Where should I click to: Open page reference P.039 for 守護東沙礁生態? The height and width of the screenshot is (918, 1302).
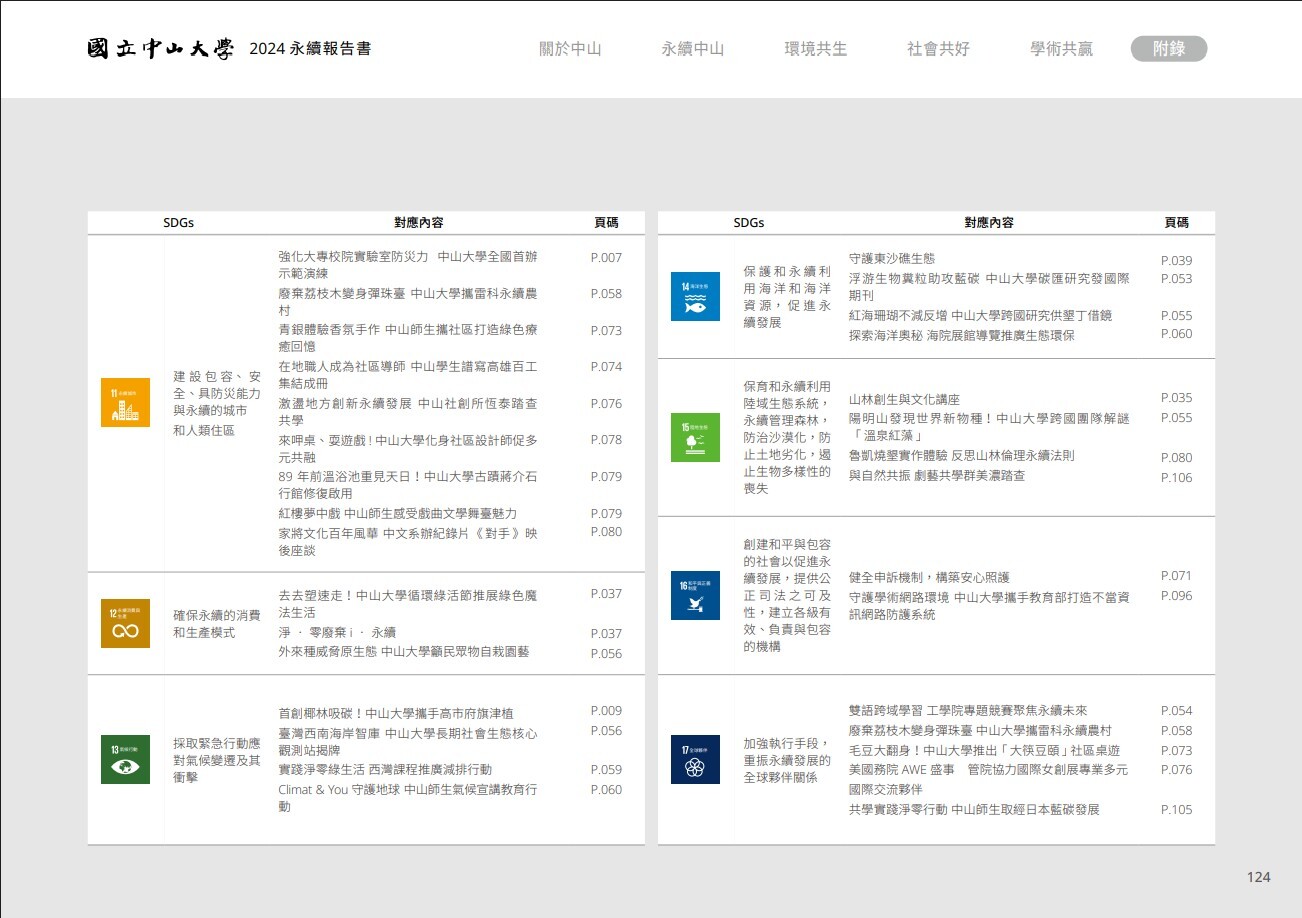point(1176,260)
